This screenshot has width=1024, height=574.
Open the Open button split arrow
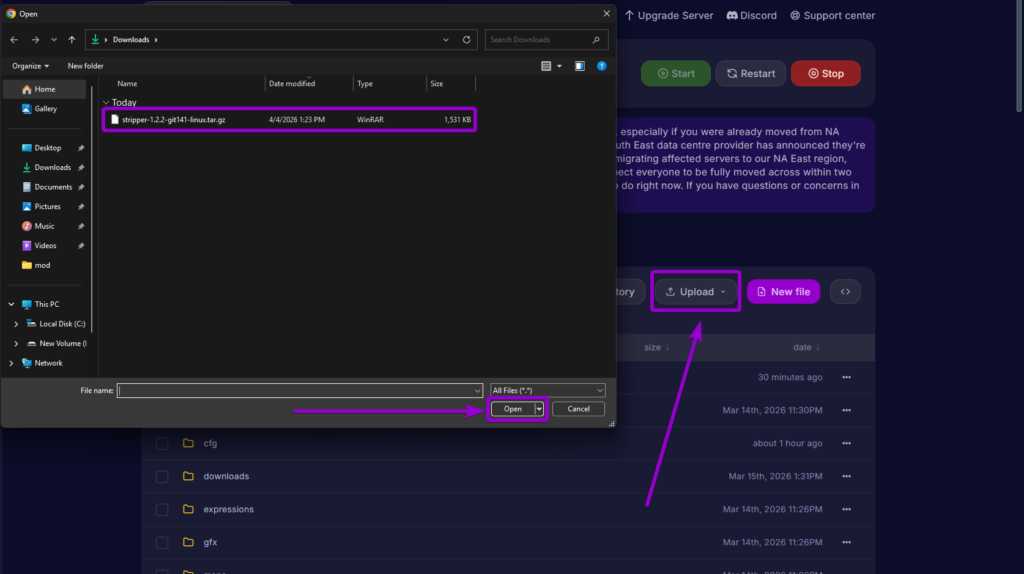coord(539,409)
